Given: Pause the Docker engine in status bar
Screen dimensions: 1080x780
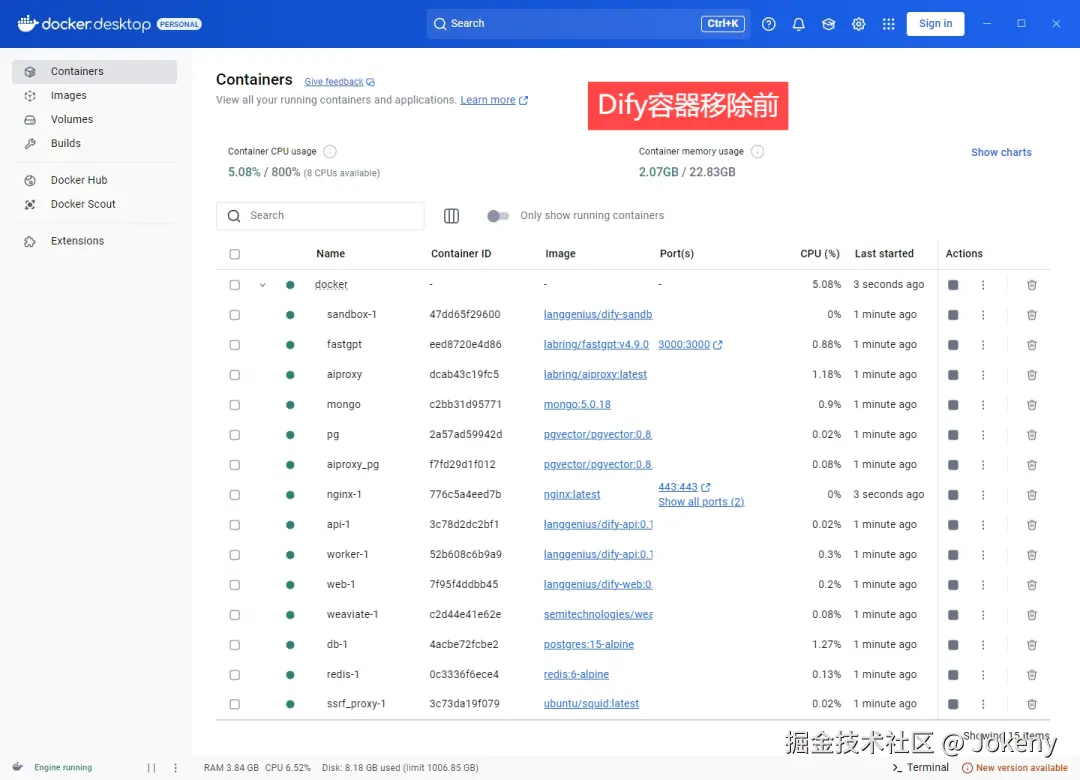Looking at the screenshot, I should coord(152,768).
